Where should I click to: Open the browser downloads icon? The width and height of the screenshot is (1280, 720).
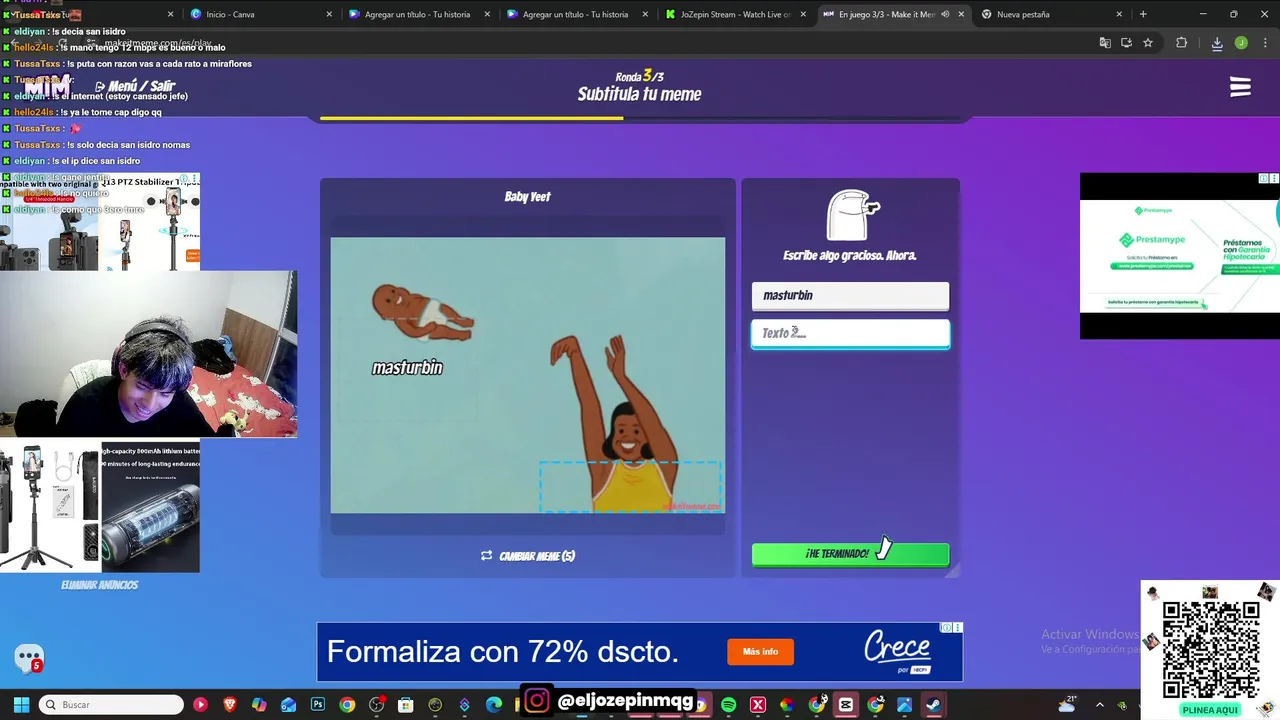click(1217, 43)
